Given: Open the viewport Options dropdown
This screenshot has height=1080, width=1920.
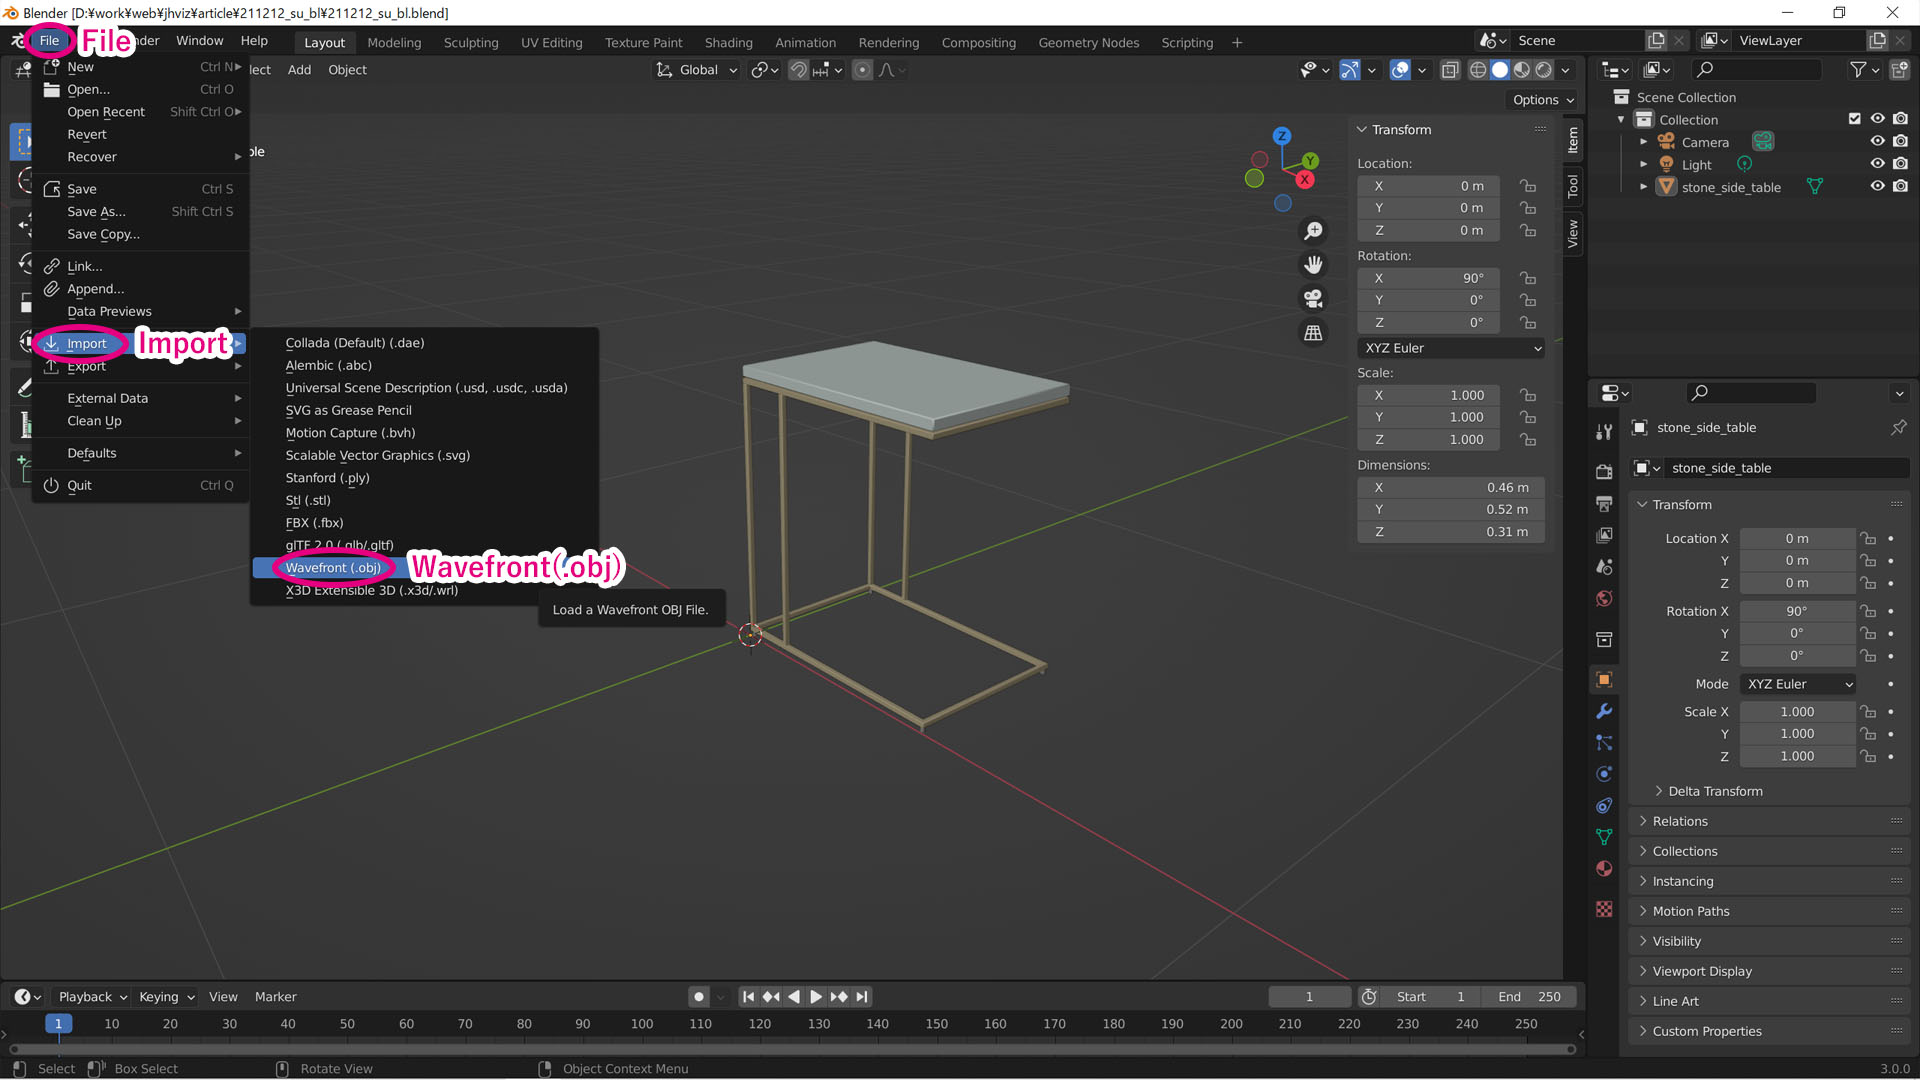Looking at the screenshot, I should tap(1543, 100).
